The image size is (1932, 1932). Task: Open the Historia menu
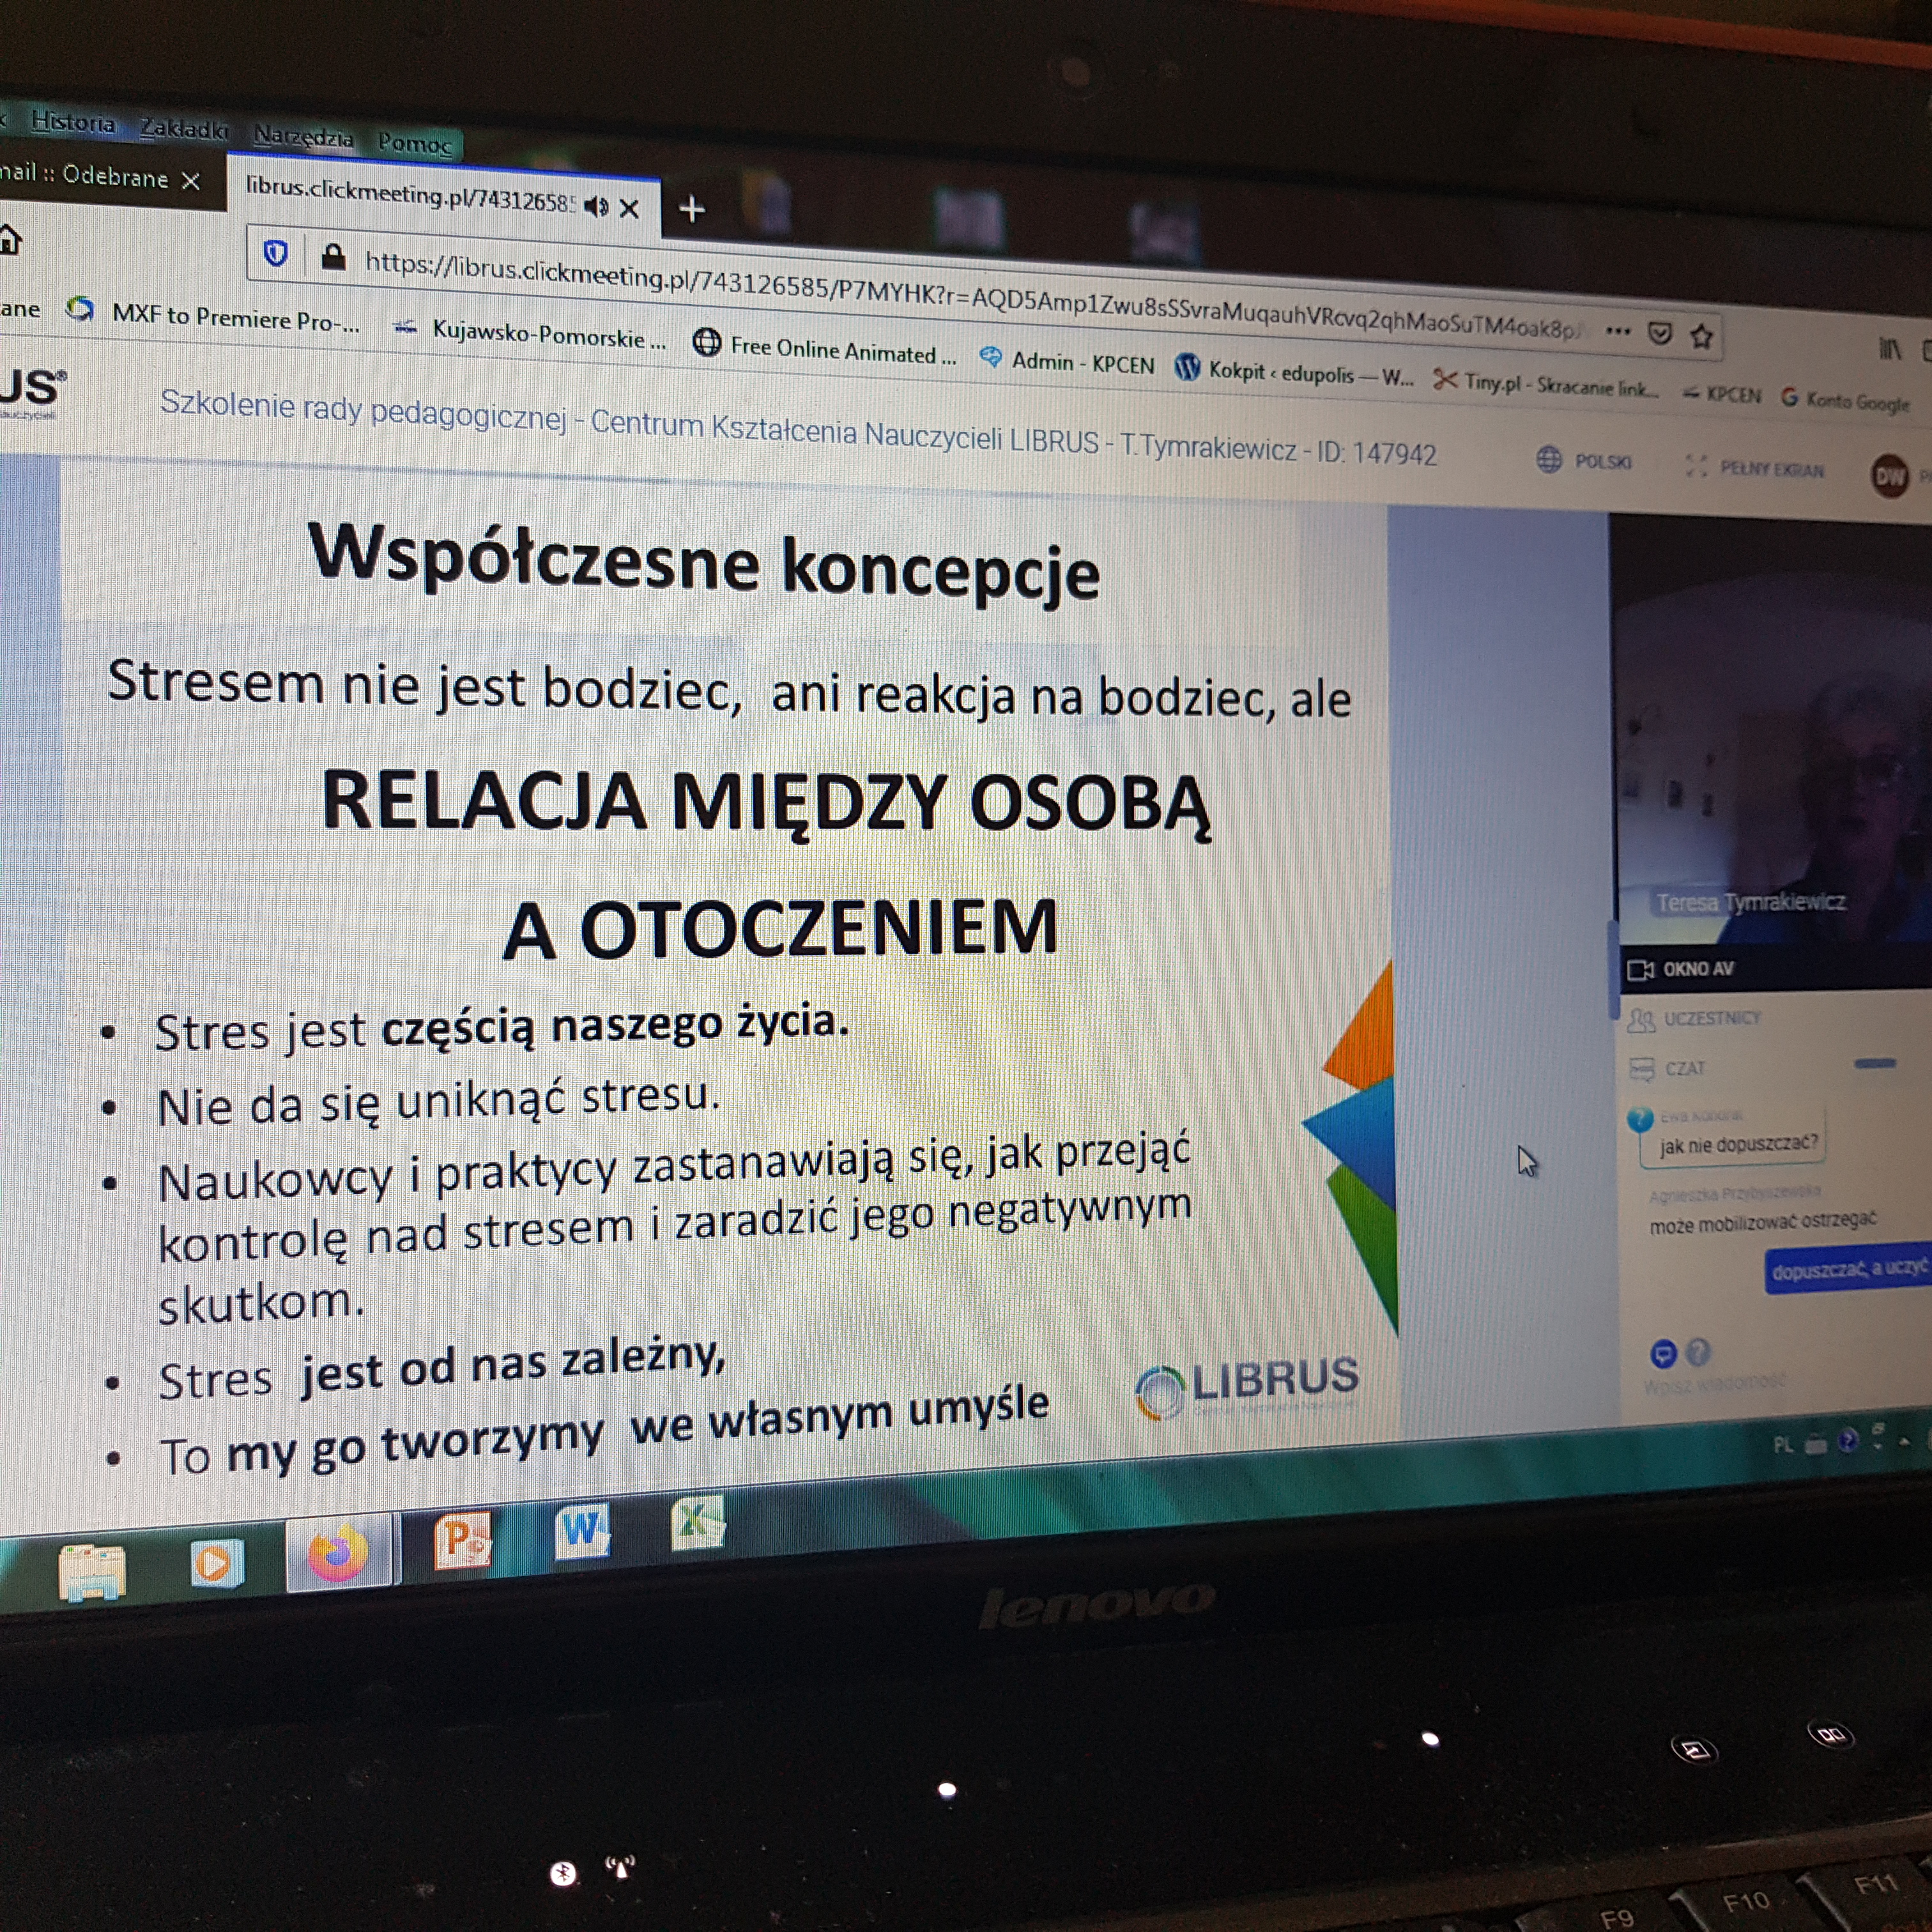coord(73,123)
